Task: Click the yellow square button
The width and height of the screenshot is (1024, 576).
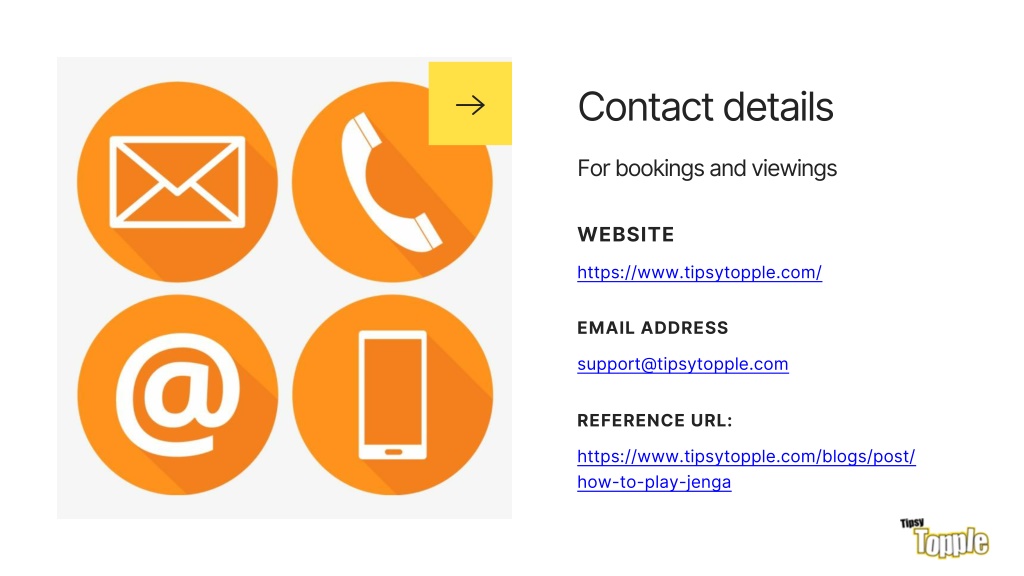Action: tap(470, 103)
